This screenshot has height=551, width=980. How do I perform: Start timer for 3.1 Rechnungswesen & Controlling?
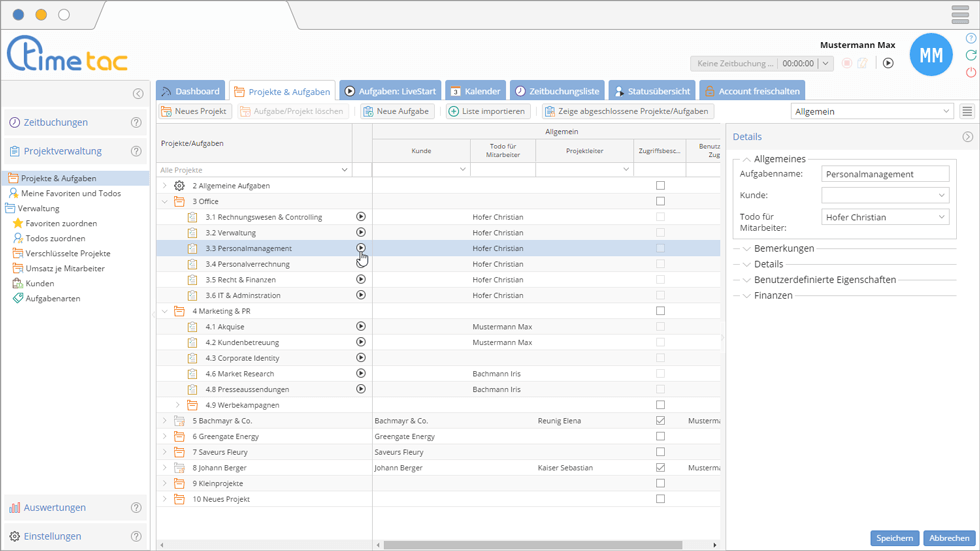361,216
